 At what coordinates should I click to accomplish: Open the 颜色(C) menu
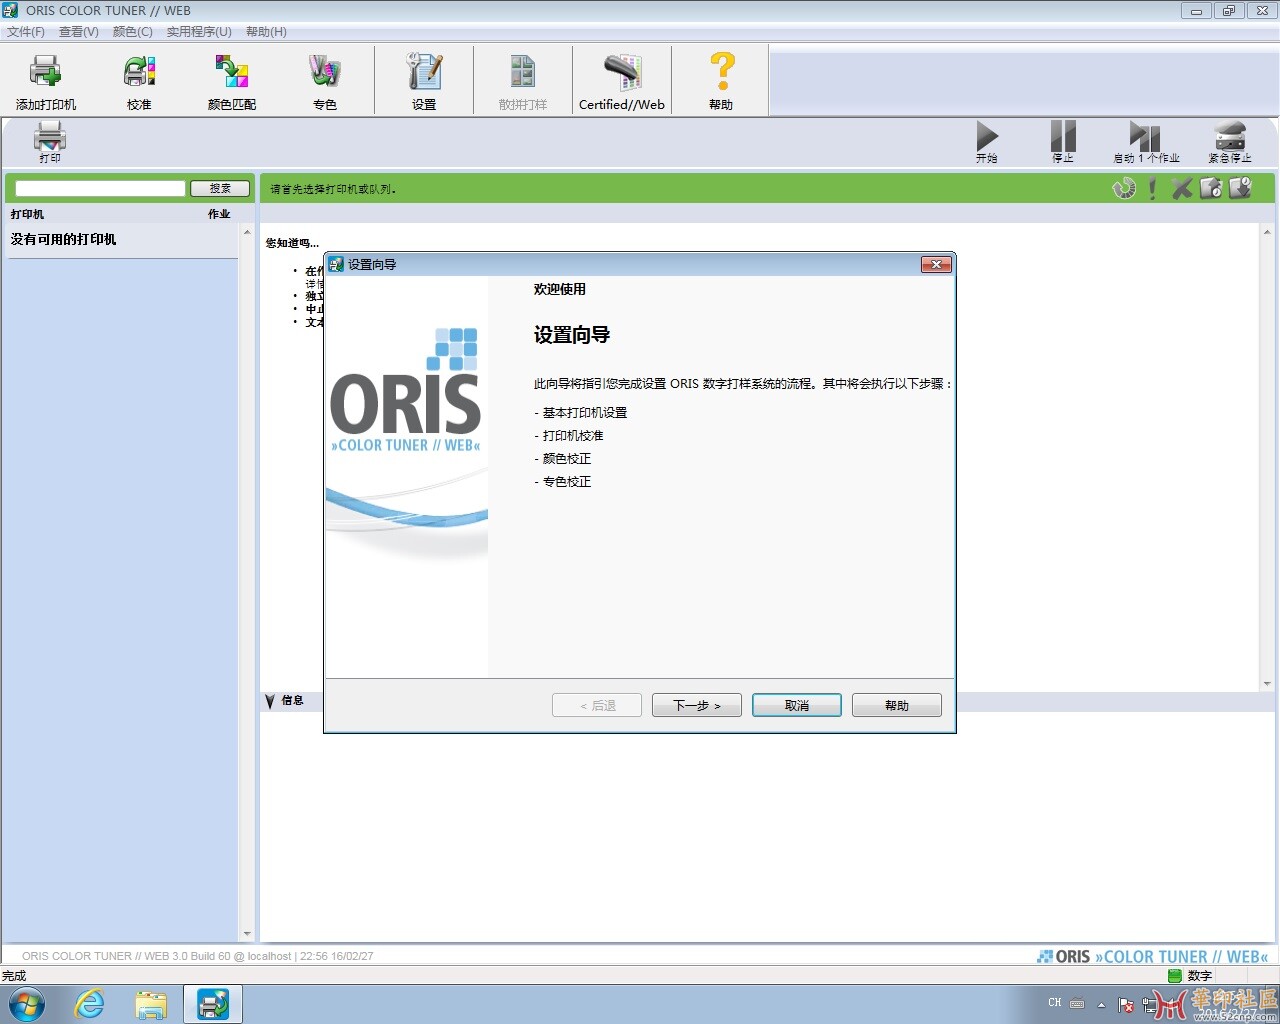pos(133,32)
